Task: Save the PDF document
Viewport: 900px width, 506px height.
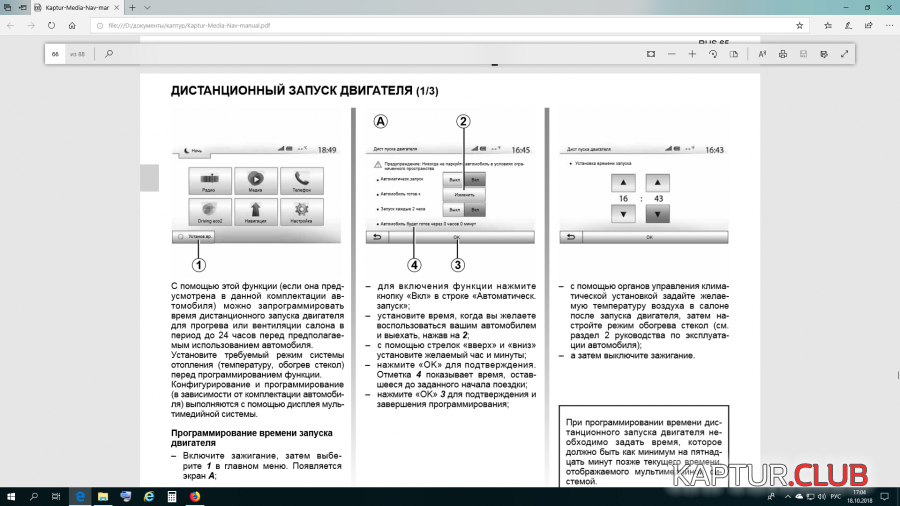Action: click(803, 53)
